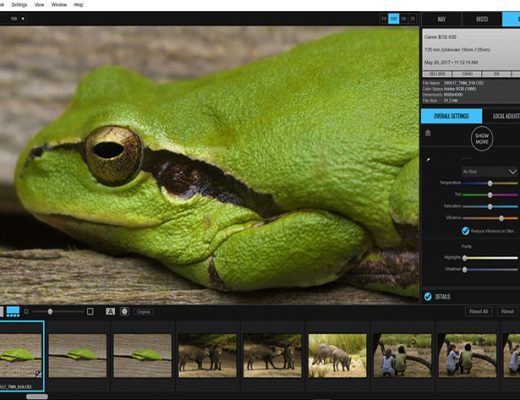Toggle the DETAILS section checkbox

tap(428, 297)
